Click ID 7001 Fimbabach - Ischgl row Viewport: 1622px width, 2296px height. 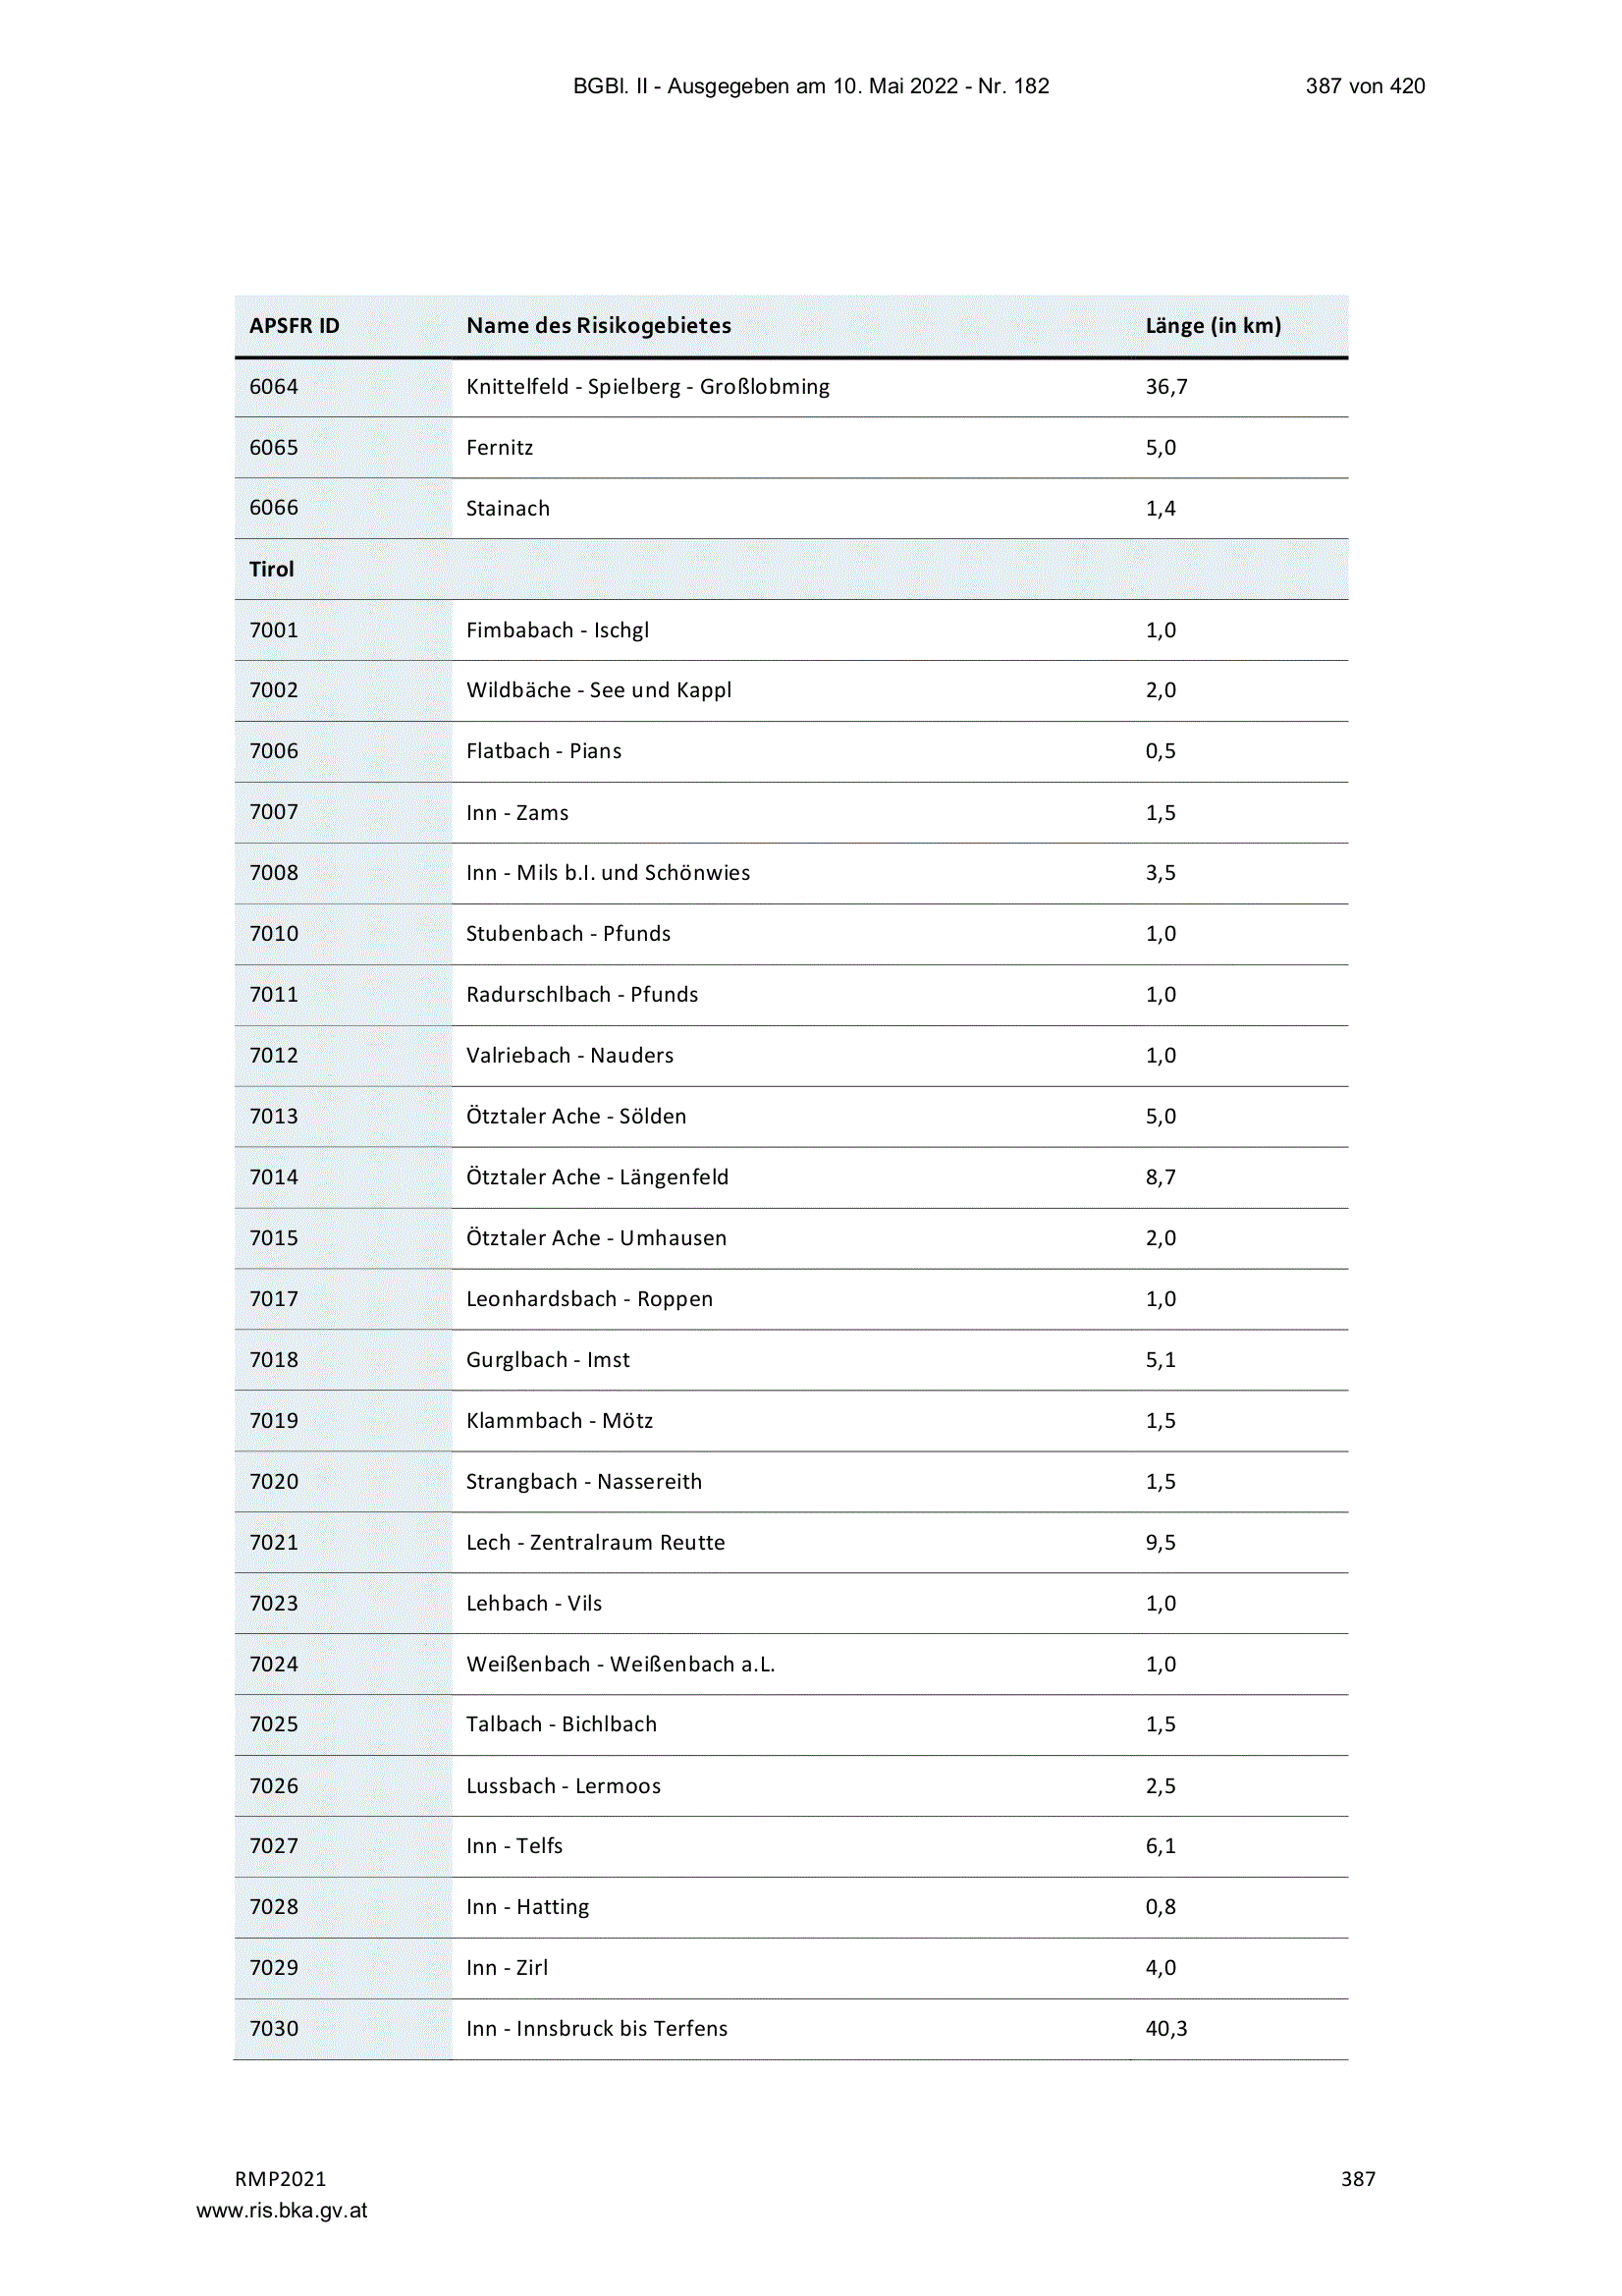(x=791, y=630)
